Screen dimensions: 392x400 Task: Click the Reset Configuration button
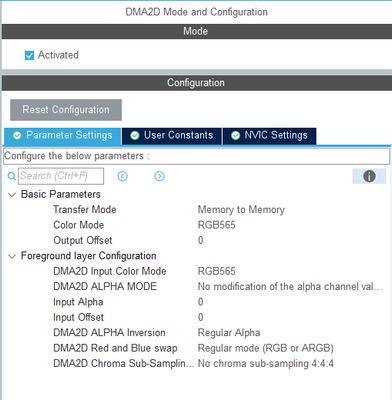(66, 110)
